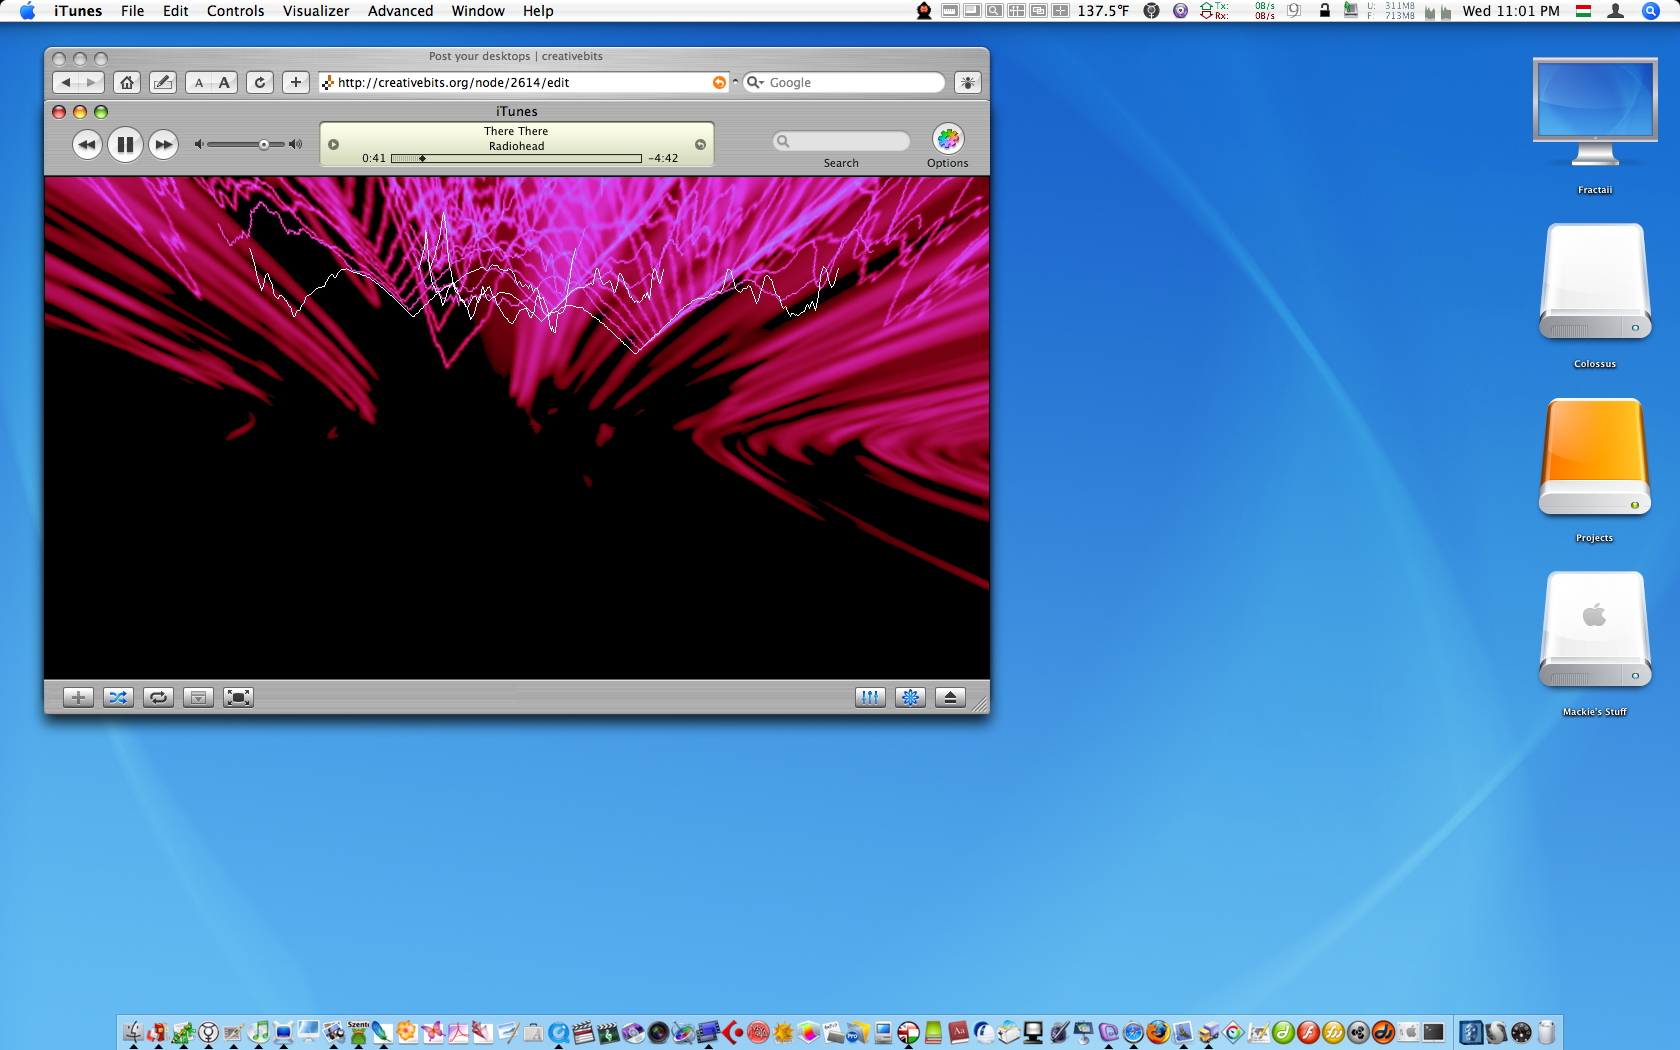The image size is (1680, 1050).
Task: Open the Edit menu
Action: pyautogui.click(x=176, y=11)
